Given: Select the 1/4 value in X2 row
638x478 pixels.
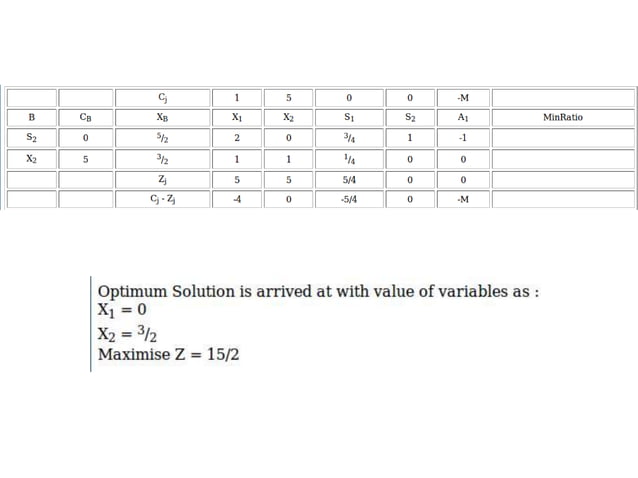Looking at the screenshot, I should pyautogui.click(x=349, y=159).
